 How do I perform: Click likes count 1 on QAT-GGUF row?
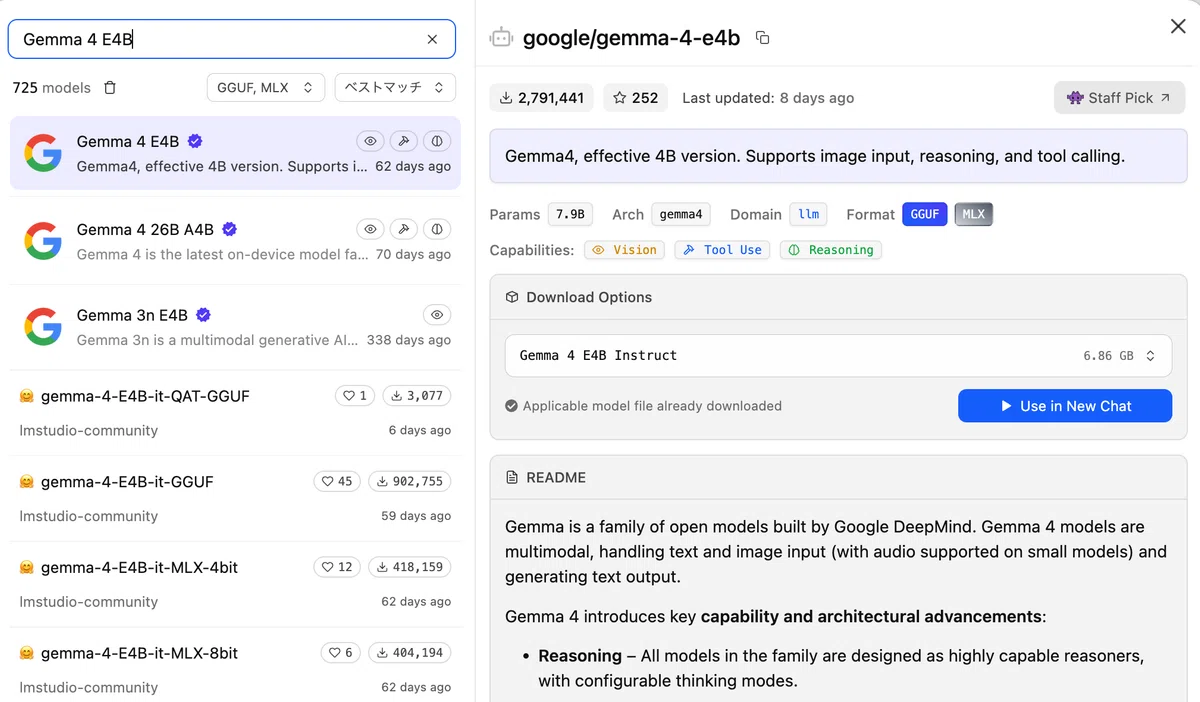(x=355, y=396)
